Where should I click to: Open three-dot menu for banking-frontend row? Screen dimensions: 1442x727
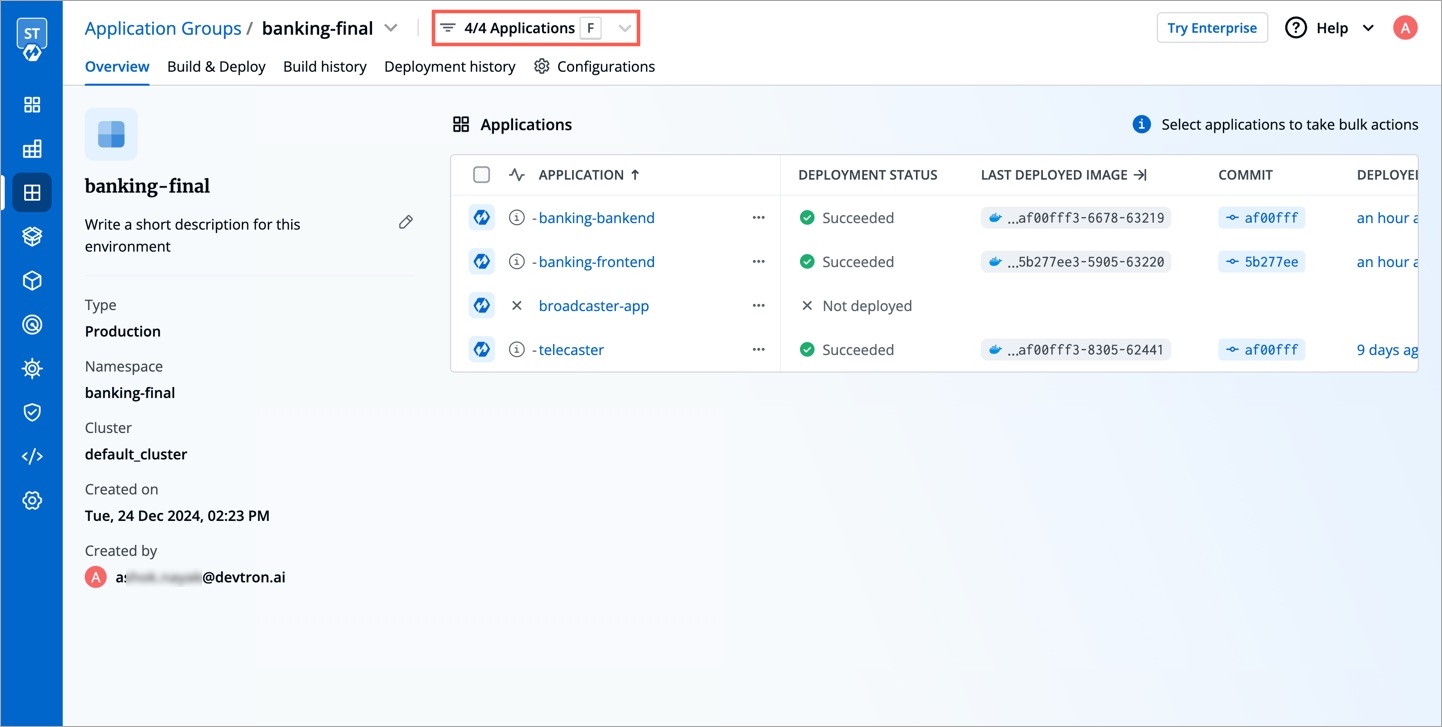coord(758,262)
